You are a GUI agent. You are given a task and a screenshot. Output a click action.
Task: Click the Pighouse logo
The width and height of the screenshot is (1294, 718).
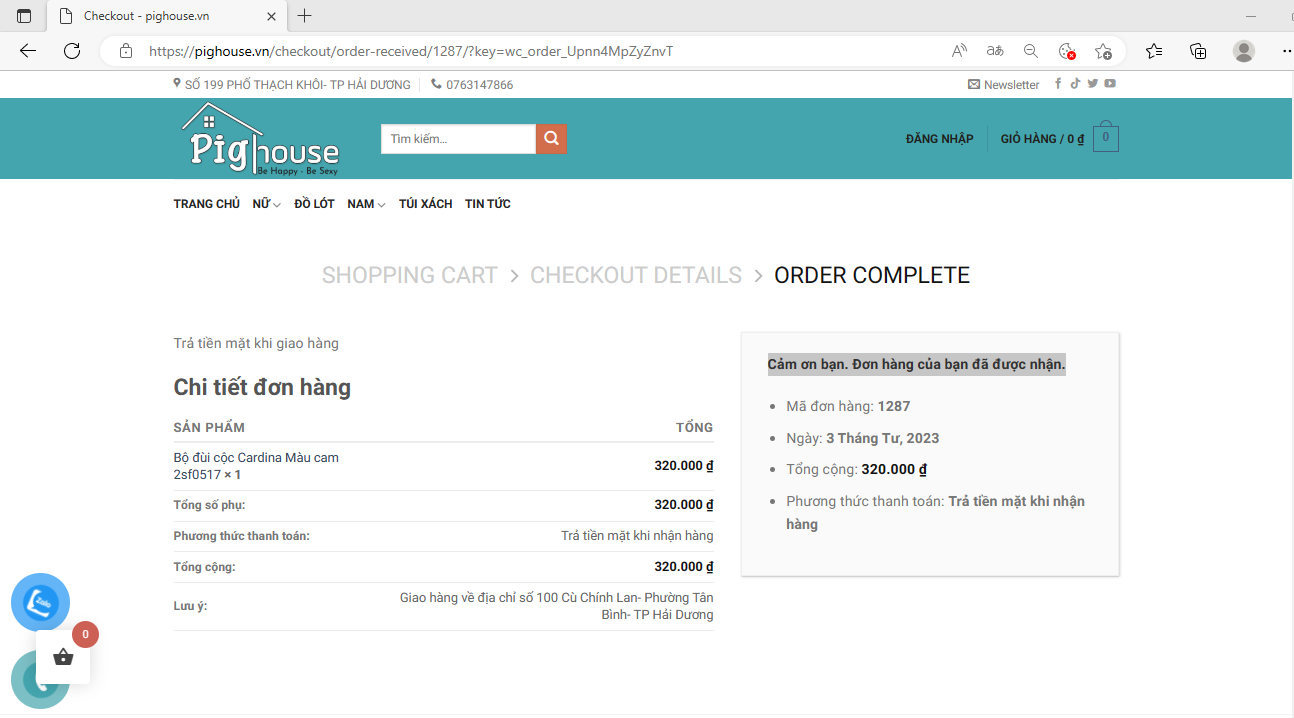click(x=260, y=139)
